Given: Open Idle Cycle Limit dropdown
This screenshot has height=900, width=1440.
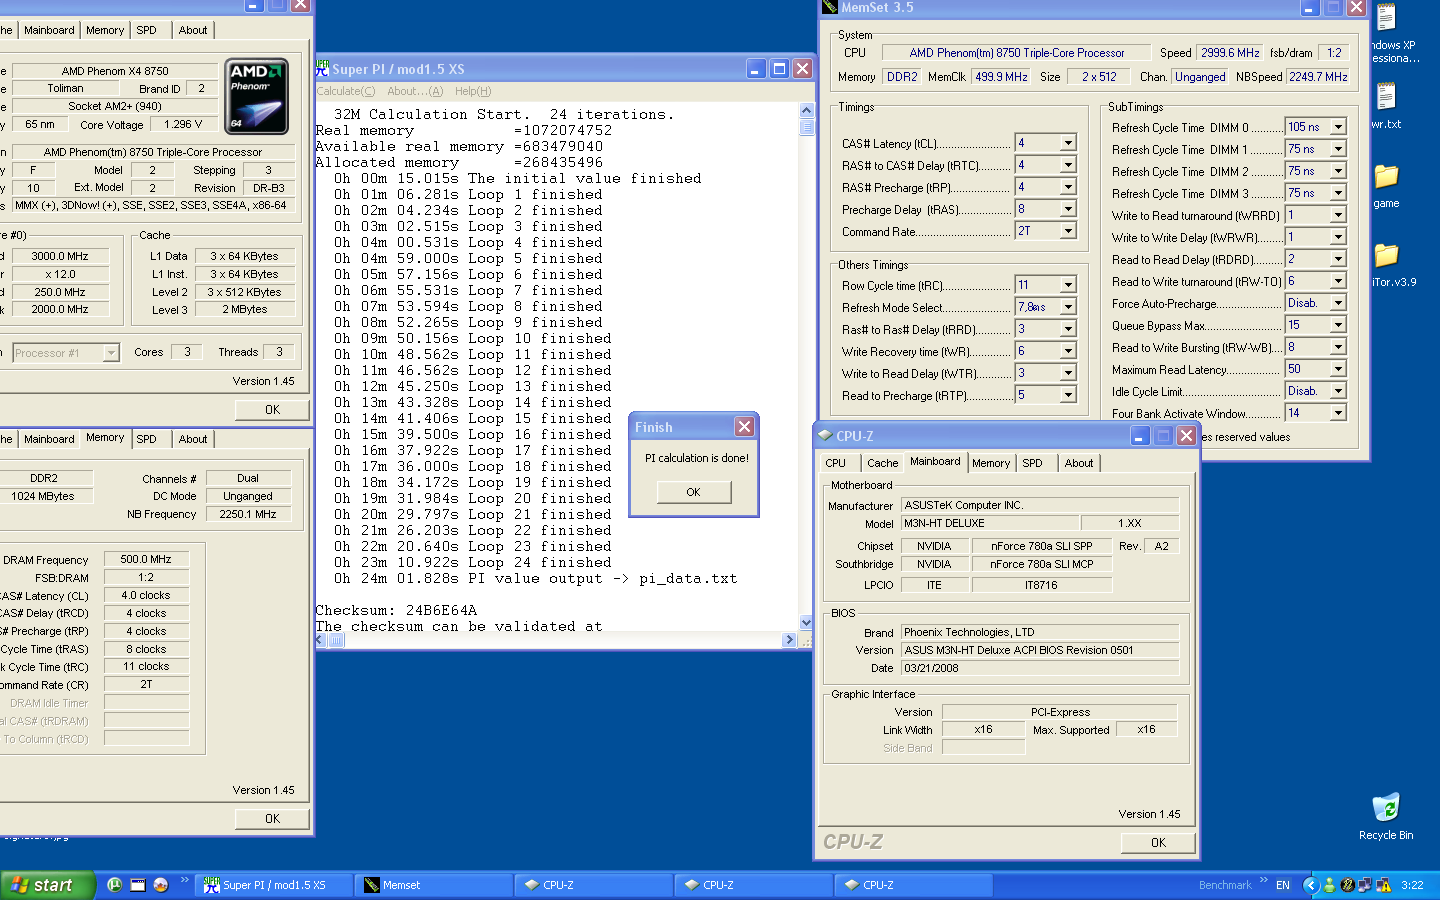Looking at the screenshot, I should click(1338, 391).
